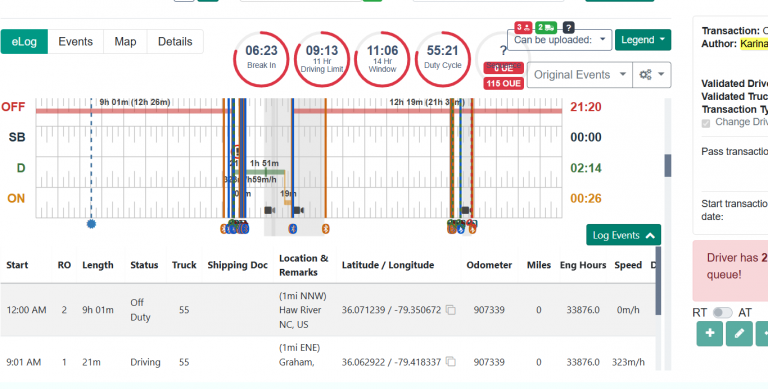Click the second camera icon on the timeline
Image resolution: width=768 pixels, height=389 pixels.
tap(298, 210)
